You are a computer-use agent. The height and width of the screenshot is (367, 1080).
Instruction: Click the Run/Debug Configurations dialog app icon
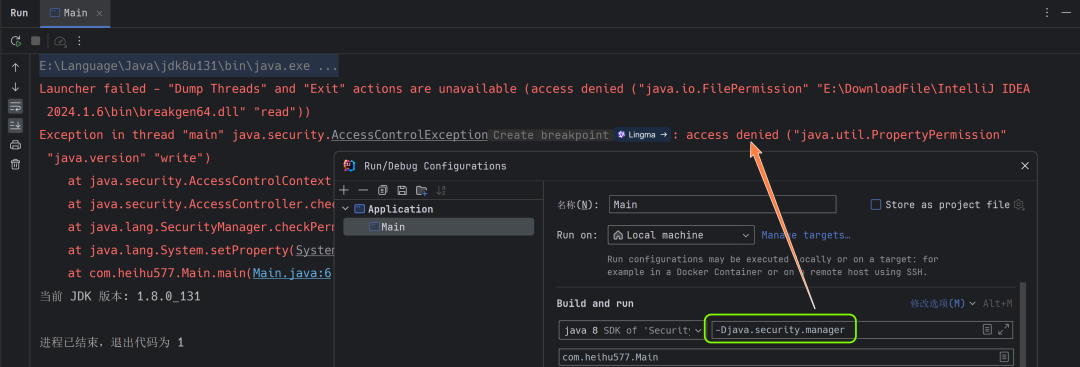click(x=350, y=166)
